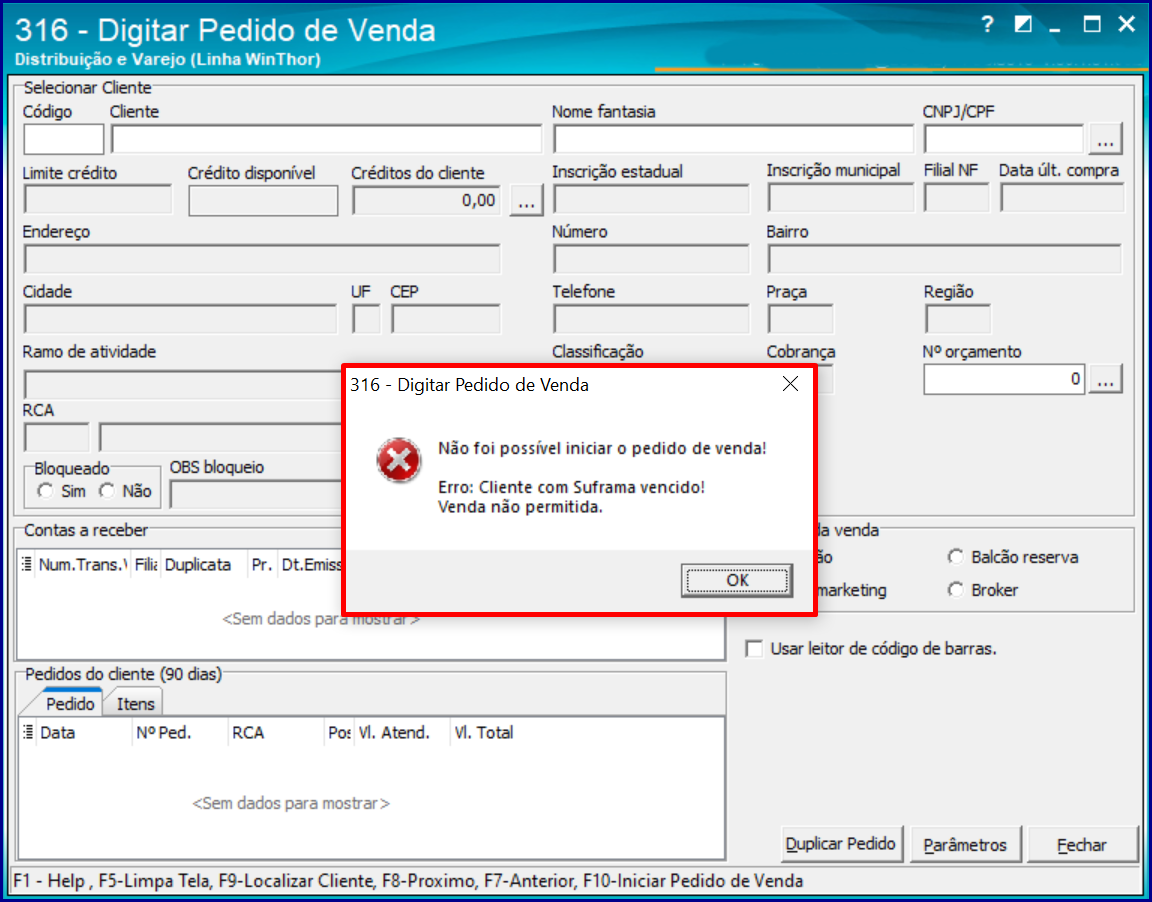Click Fechar button
1152x902 pixels.
point(1081,845)
